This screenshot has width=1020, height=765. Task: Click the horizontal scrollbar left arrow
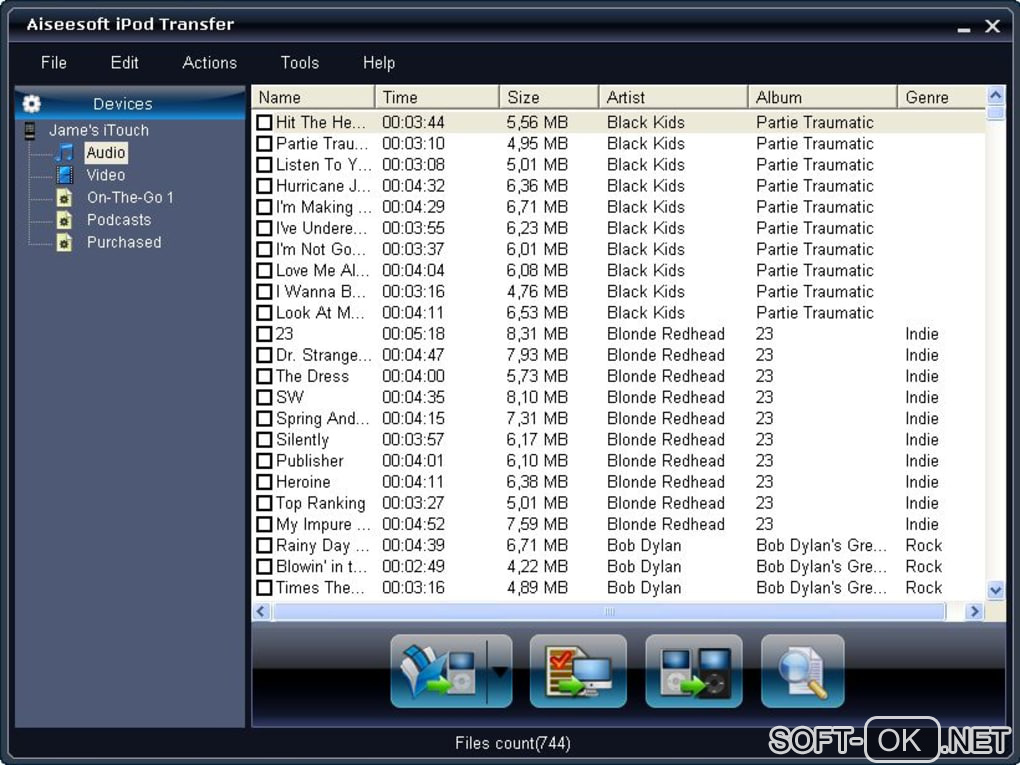coord(262,611)
